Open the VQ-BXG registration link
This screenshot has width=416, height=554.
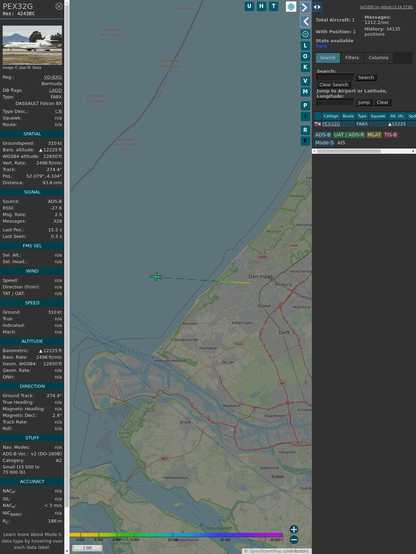click(53, 77)
